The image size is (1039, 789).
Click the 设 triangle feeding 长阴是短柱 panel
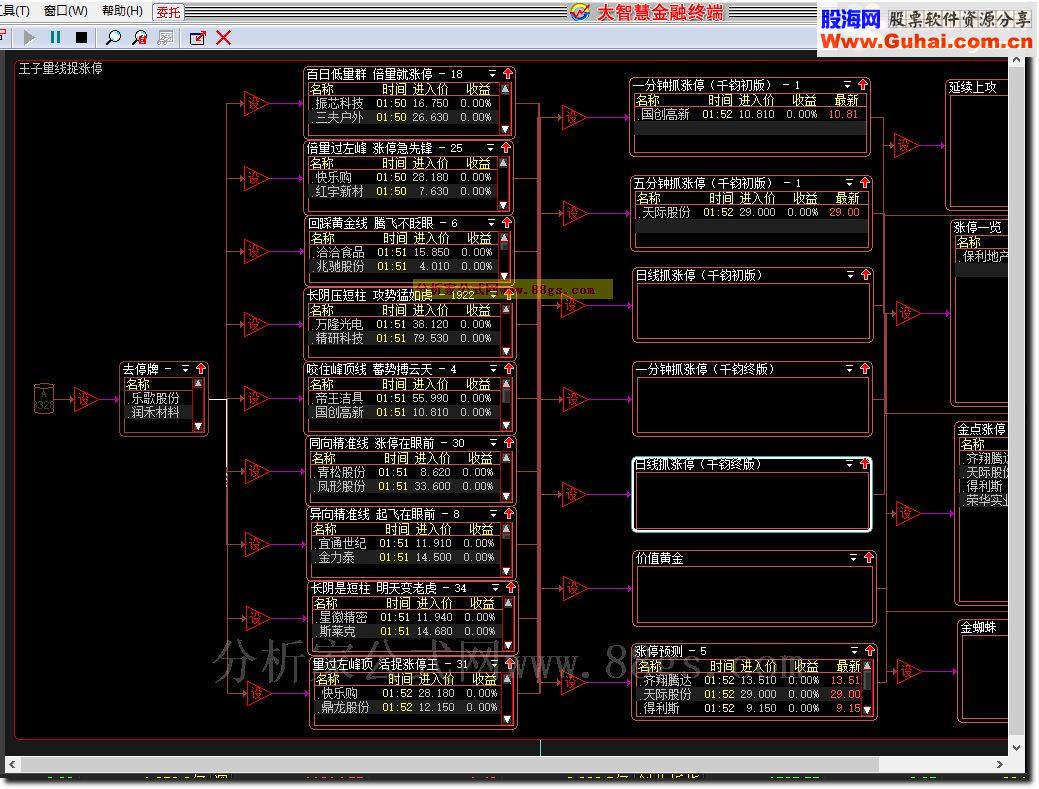pyautogui.click(x=257, y=619)
